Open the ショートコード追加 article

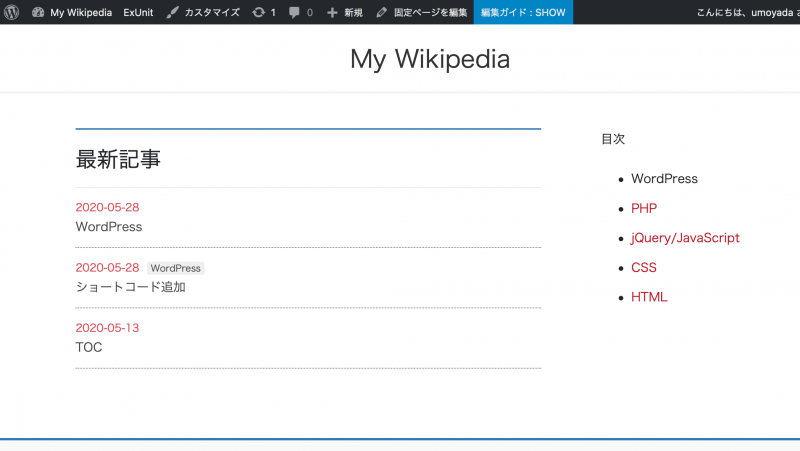[x=130, y=287]
